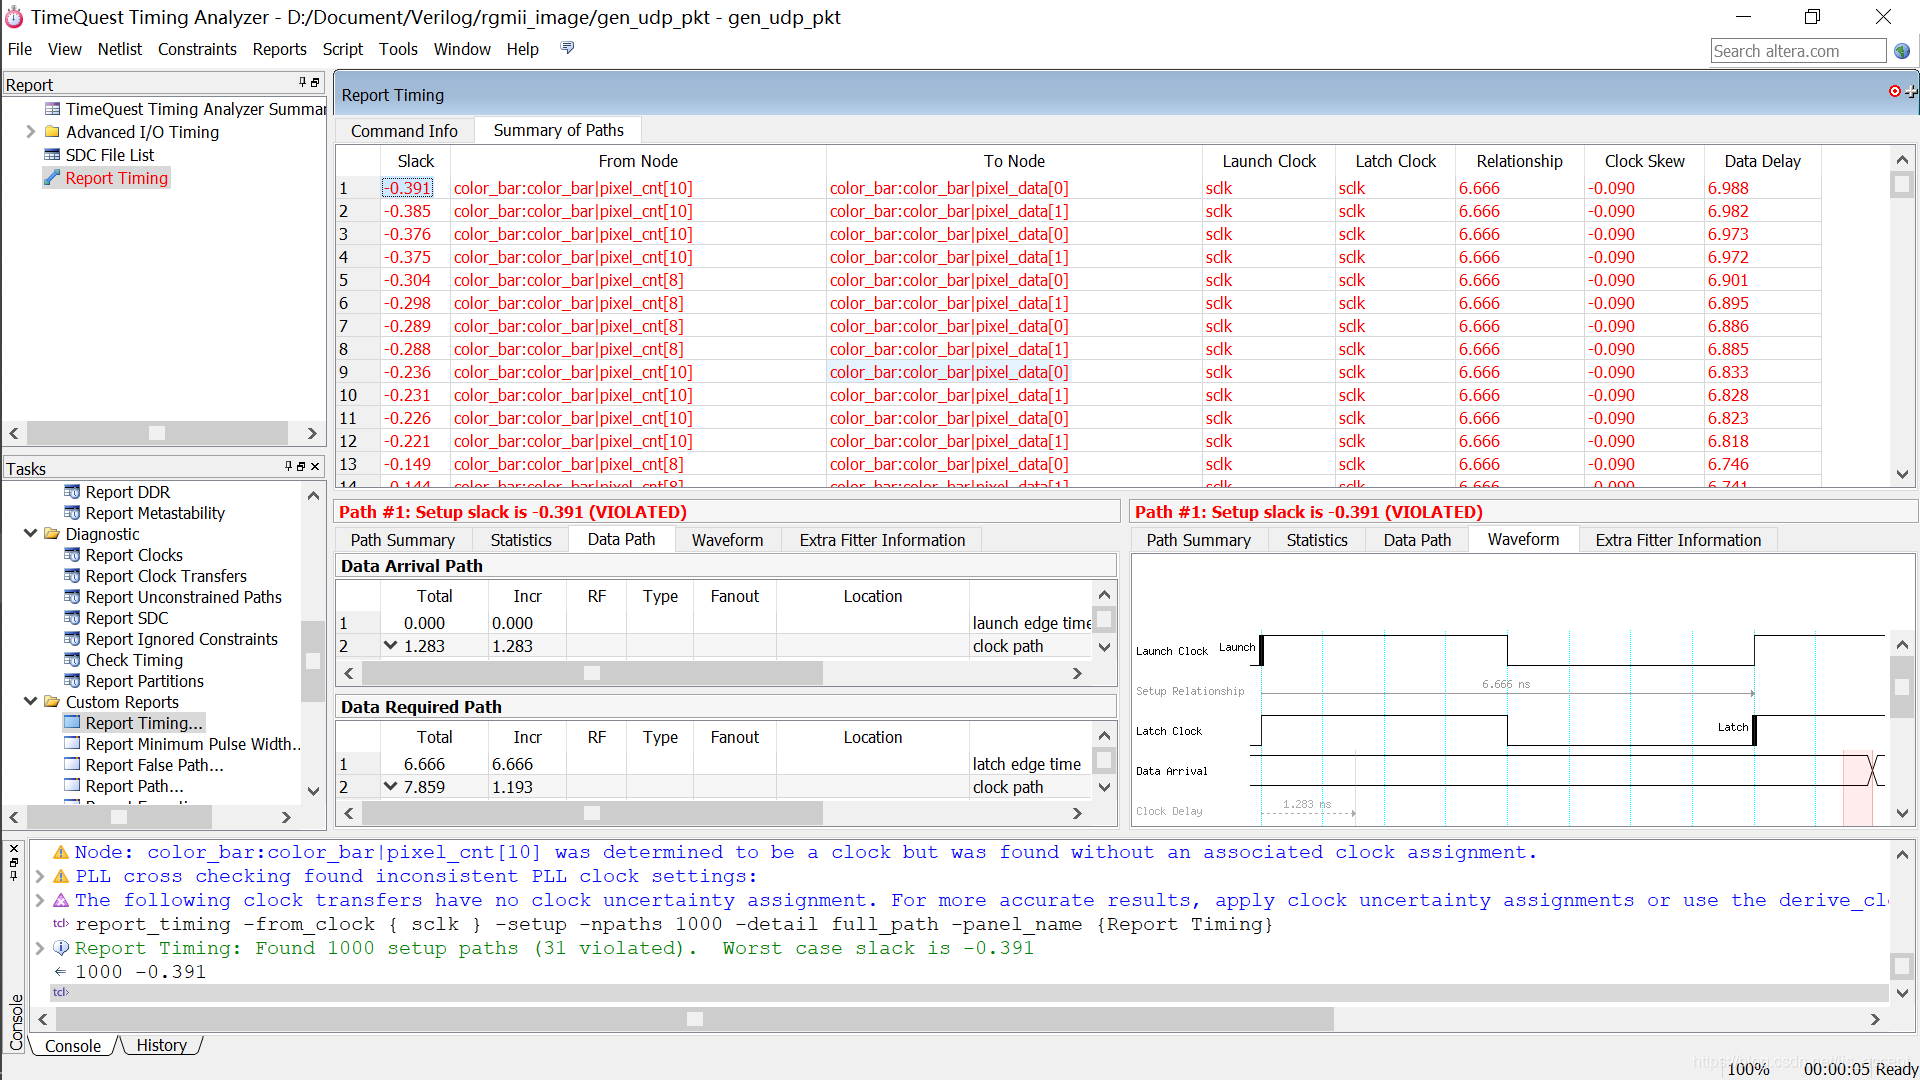Open left Statistics tab

click(x=521, y=540)
